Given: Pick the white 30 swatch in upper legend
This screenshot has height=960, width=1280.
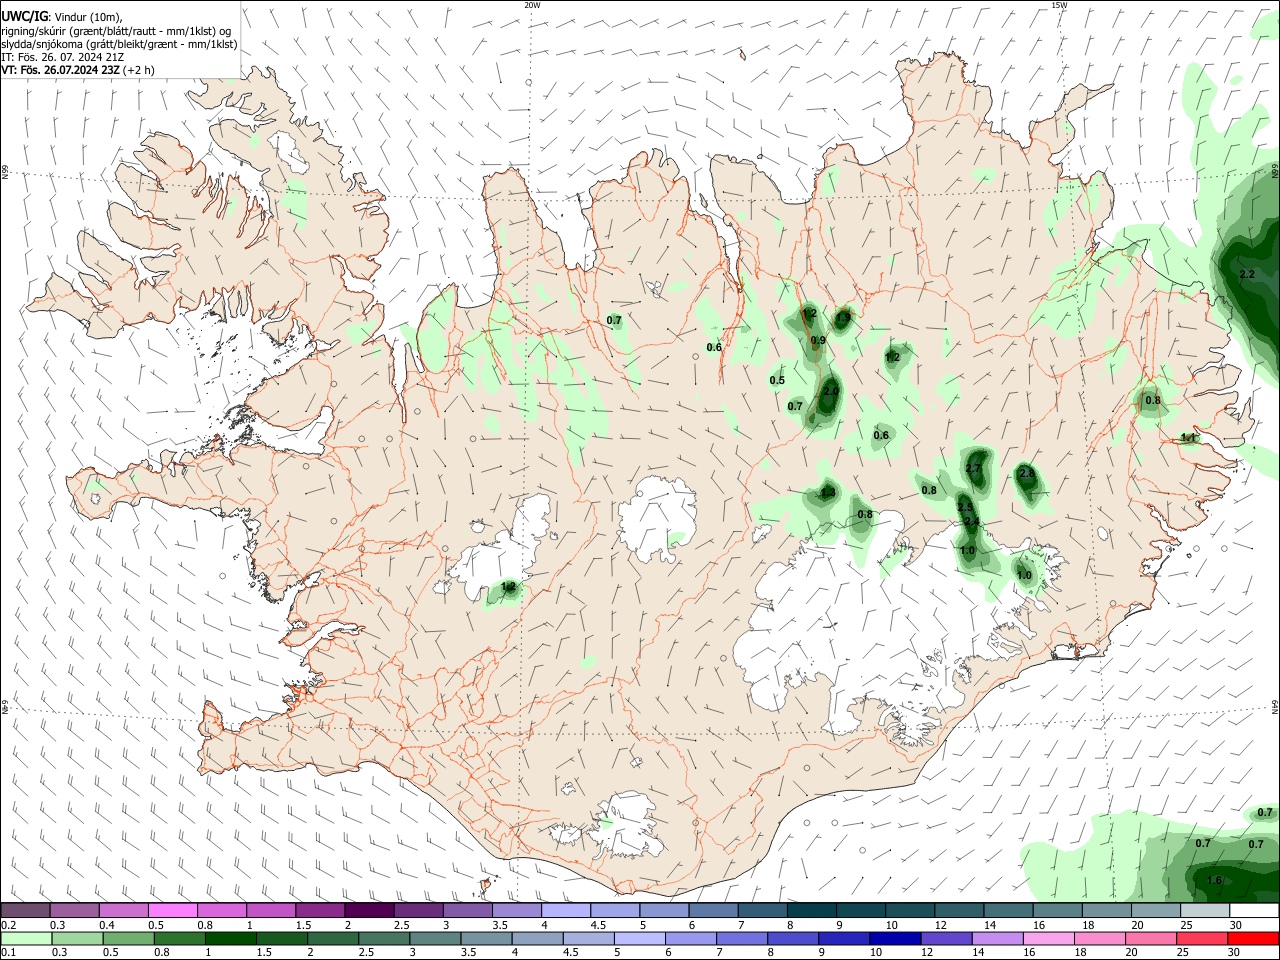Looking at the screenshot, I should coord(1255,910).
